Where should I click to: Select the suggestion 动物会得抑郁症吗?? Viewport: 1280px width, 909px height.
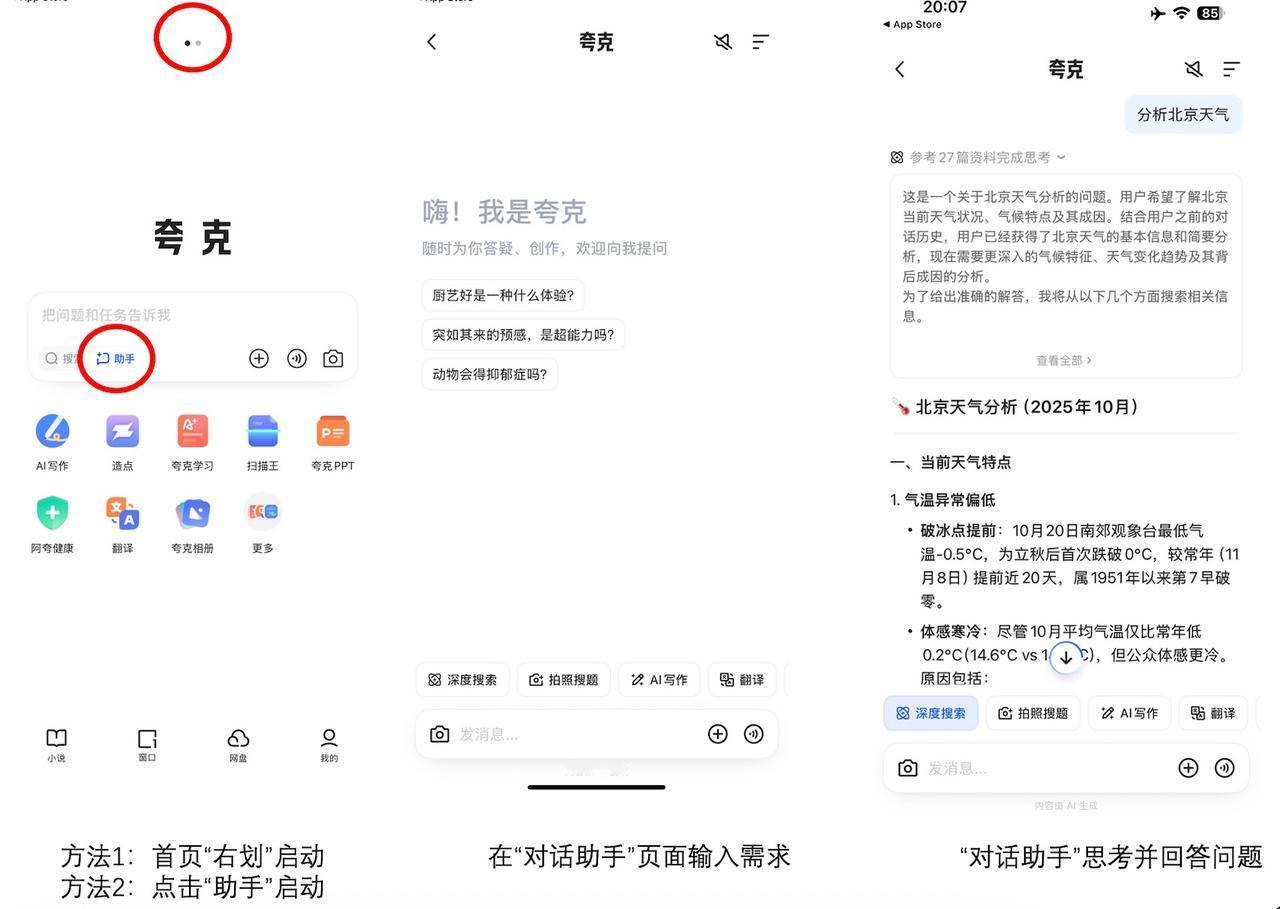click(x=490, y=374)
